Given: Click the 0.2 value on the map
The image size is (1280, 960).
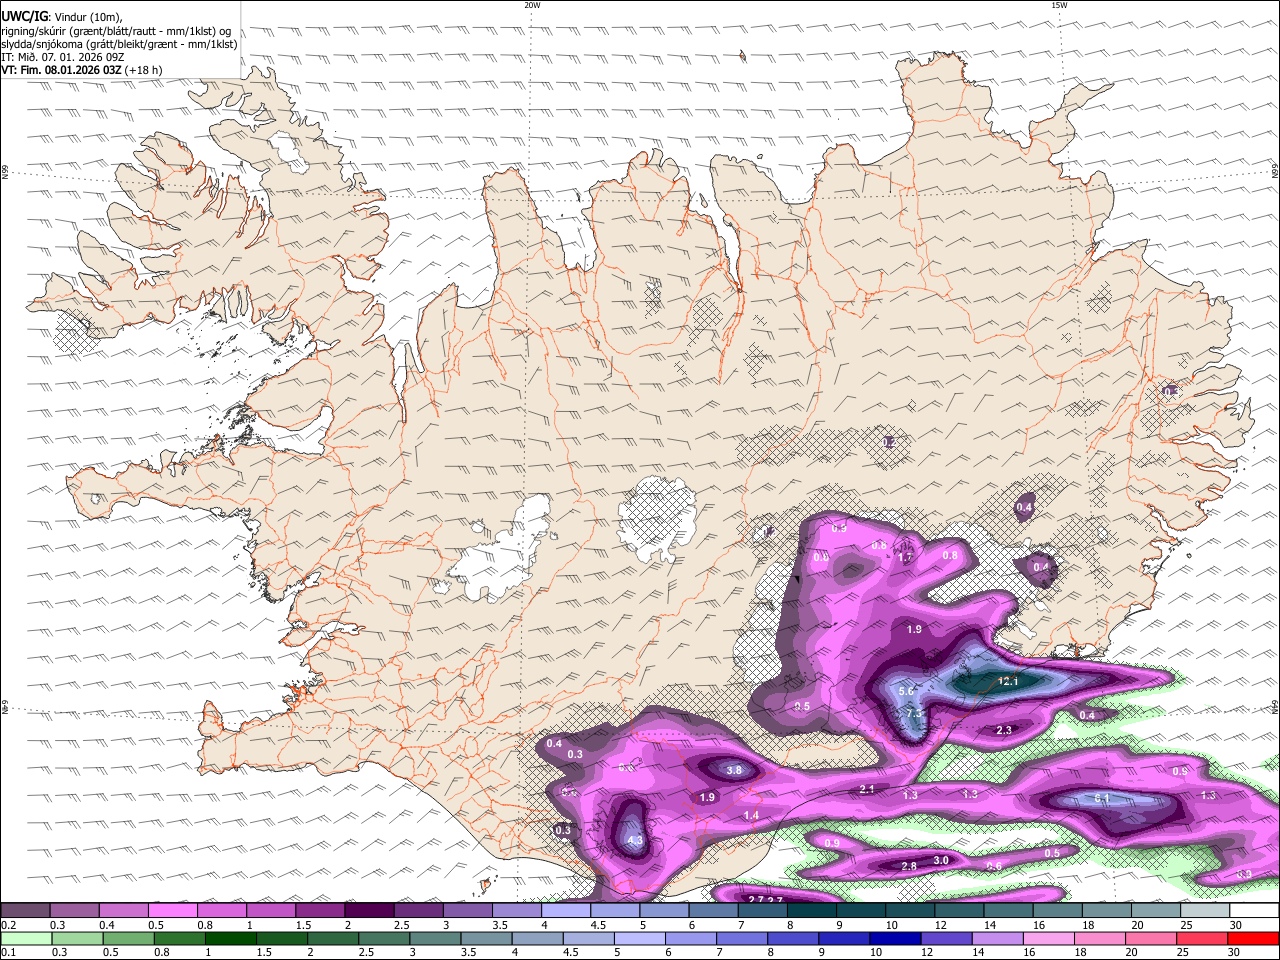Looking at the screenshot, I should click(890, 442).
